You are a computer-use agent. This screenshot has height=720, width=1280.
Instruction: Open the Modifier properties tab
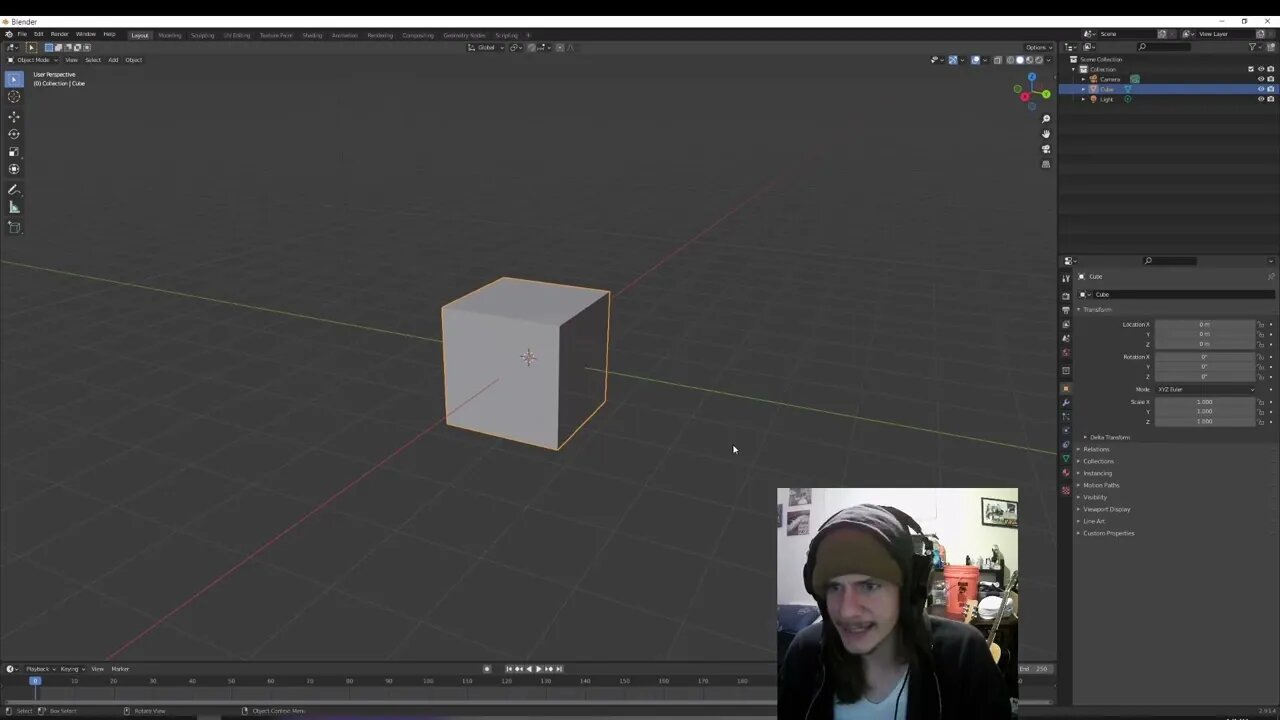click(1065, 400)
